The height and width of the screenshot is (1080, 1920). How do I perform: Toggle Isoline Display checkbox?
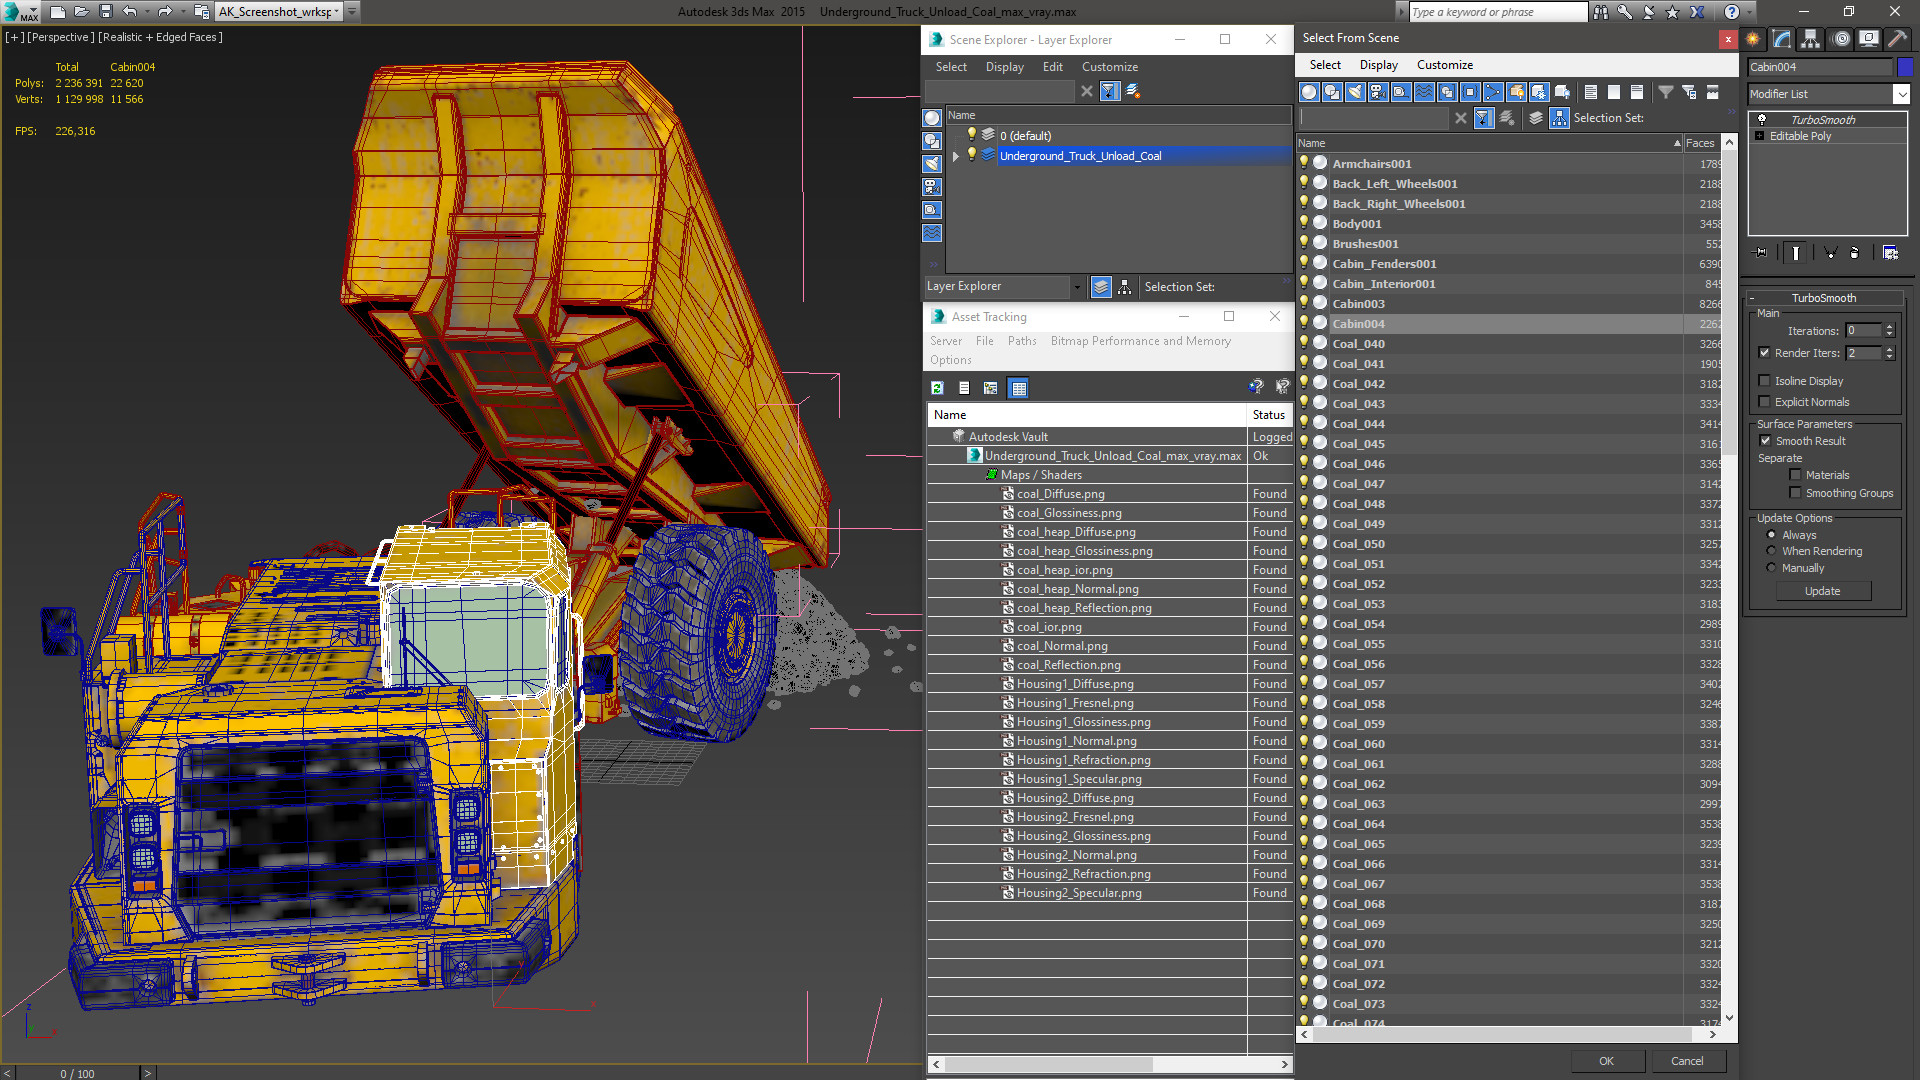click(x=1765, y=381)
